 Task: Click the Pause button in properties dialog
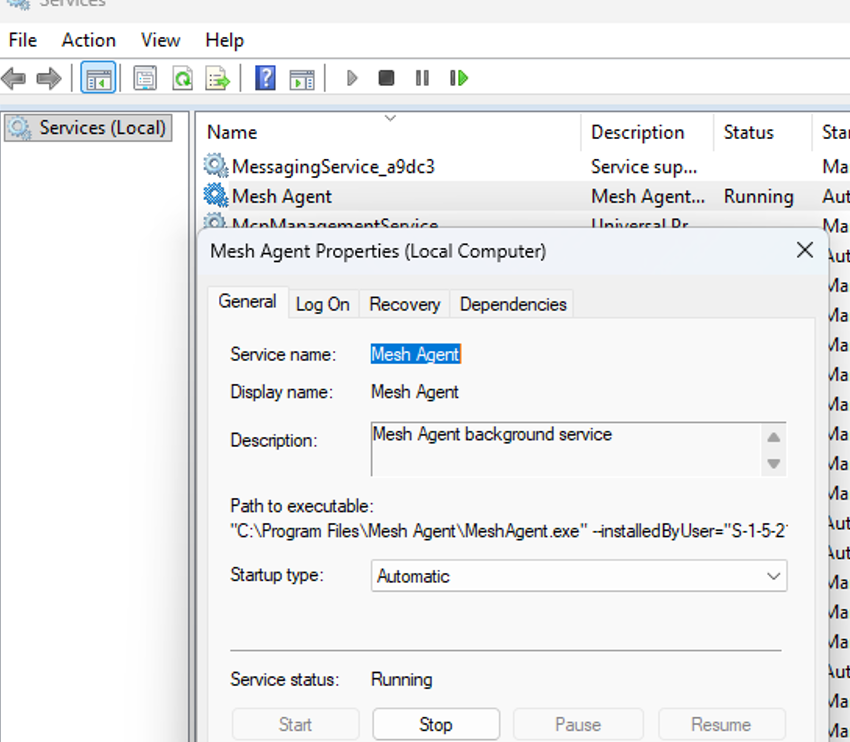(578, 724)
